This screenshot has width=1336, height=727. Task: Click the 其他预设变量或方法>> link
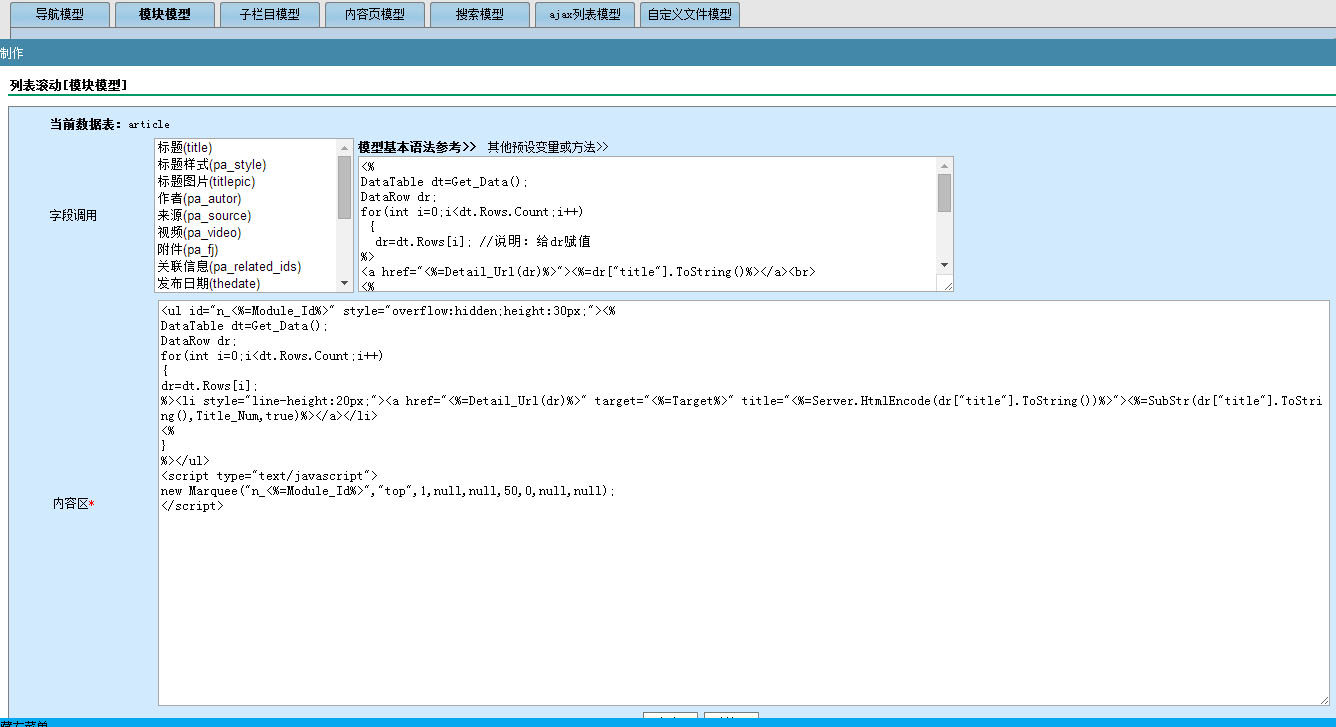click(547, 147)
